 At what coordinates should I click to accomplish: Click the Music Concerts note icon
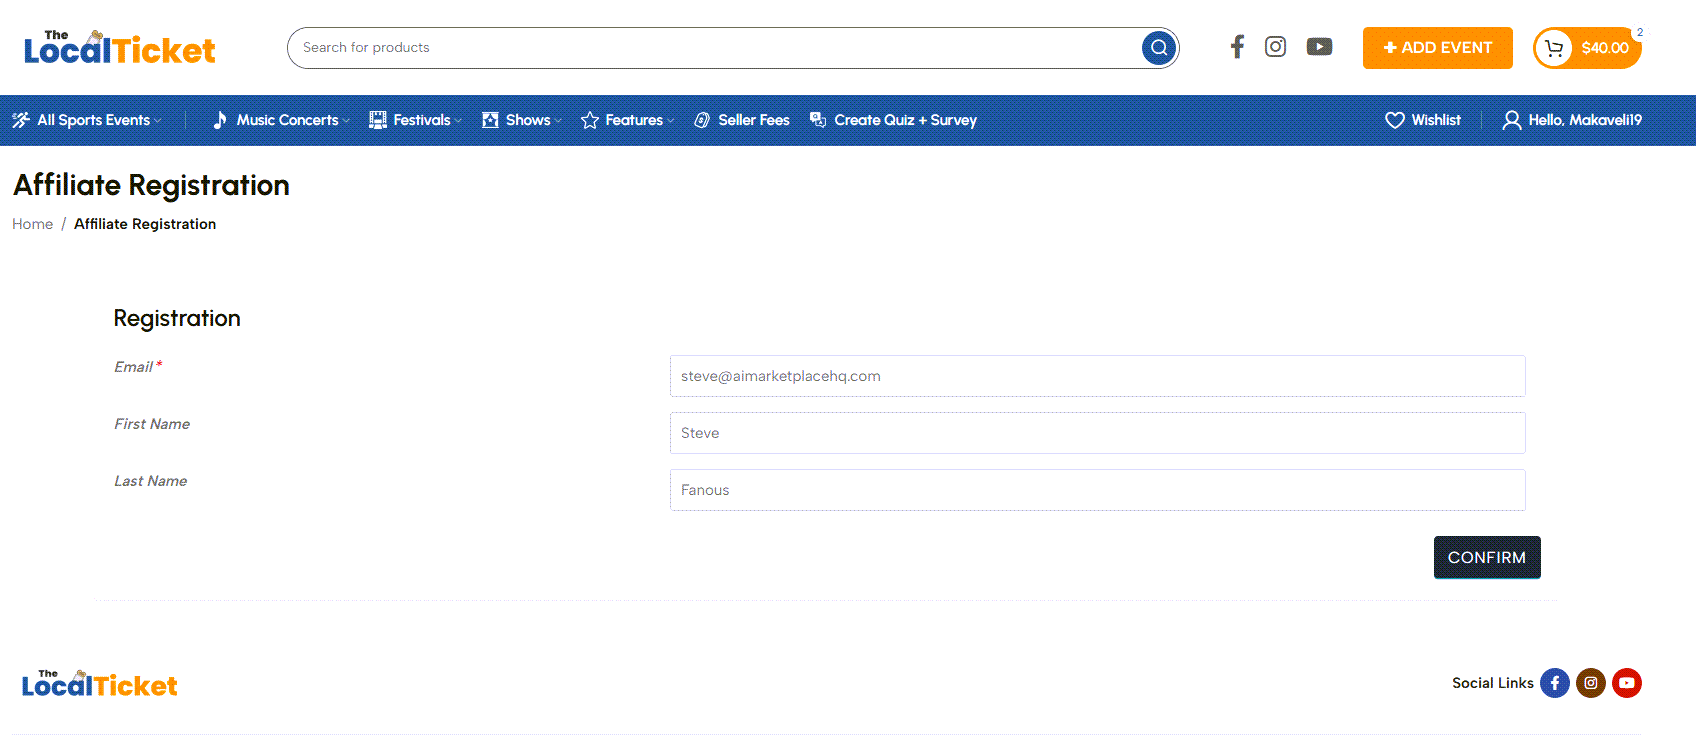[x=220, y=120]
